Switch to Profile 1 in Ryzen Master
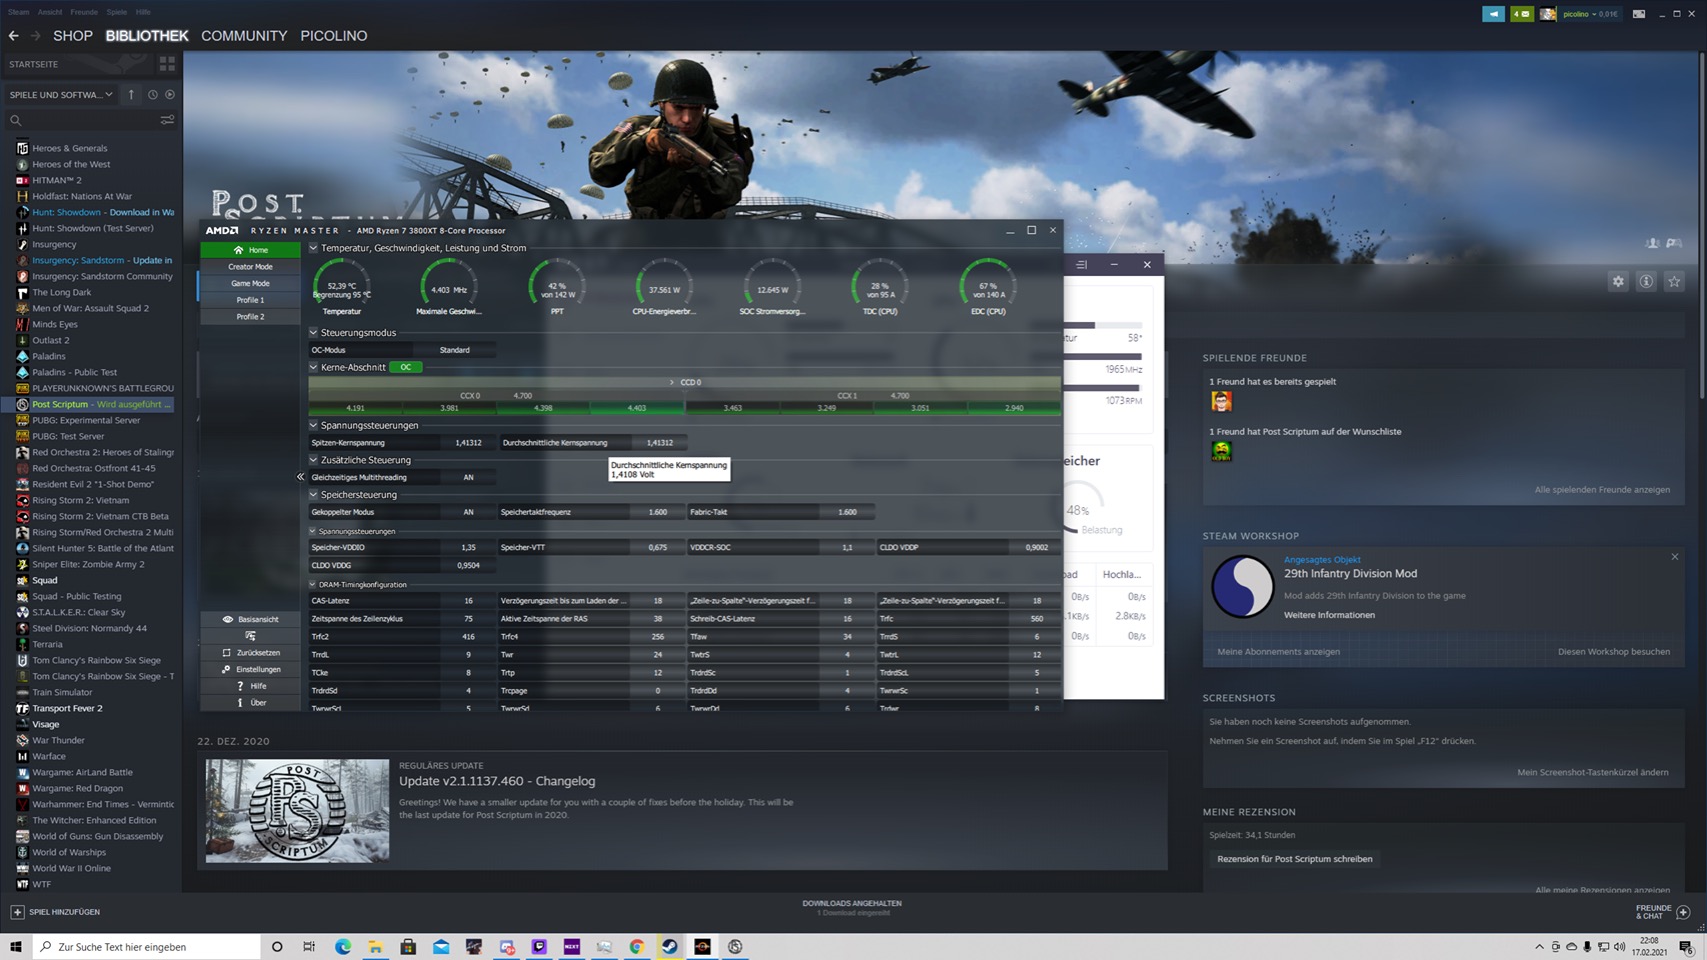The image size is (1707, 960). (250, 300)
